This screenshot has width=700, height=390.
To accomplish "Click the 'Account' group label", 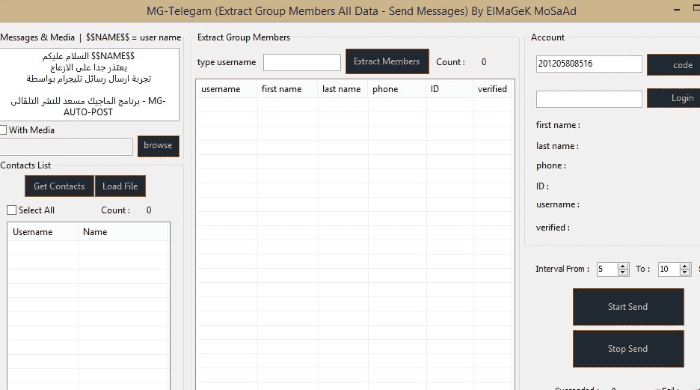I will 548,37.
